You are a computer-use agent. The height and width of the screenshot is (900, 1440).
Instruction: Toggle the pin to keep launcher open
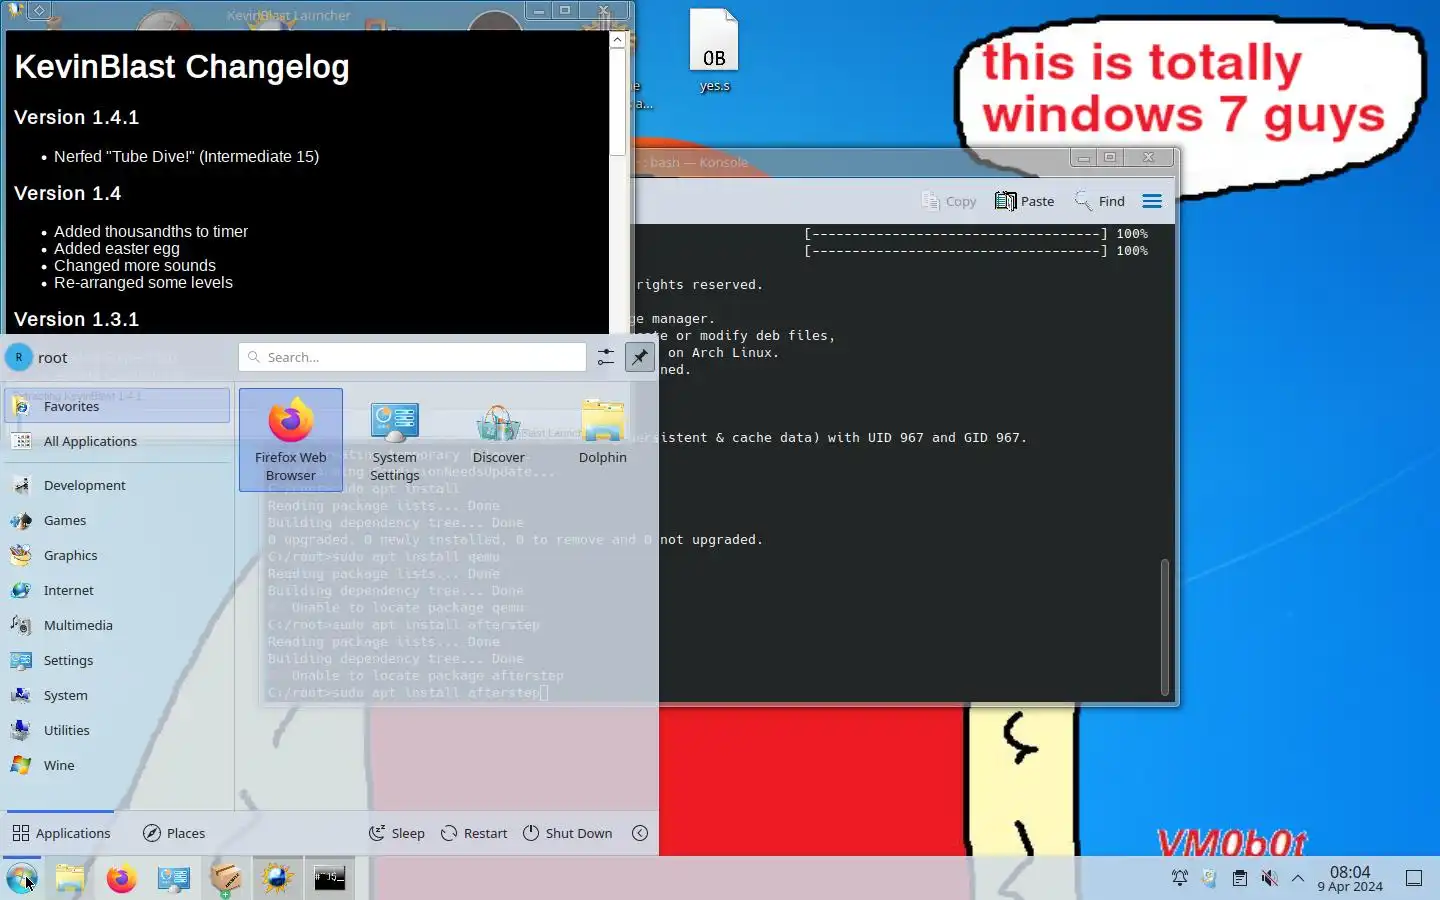click(x=640, y=357)
